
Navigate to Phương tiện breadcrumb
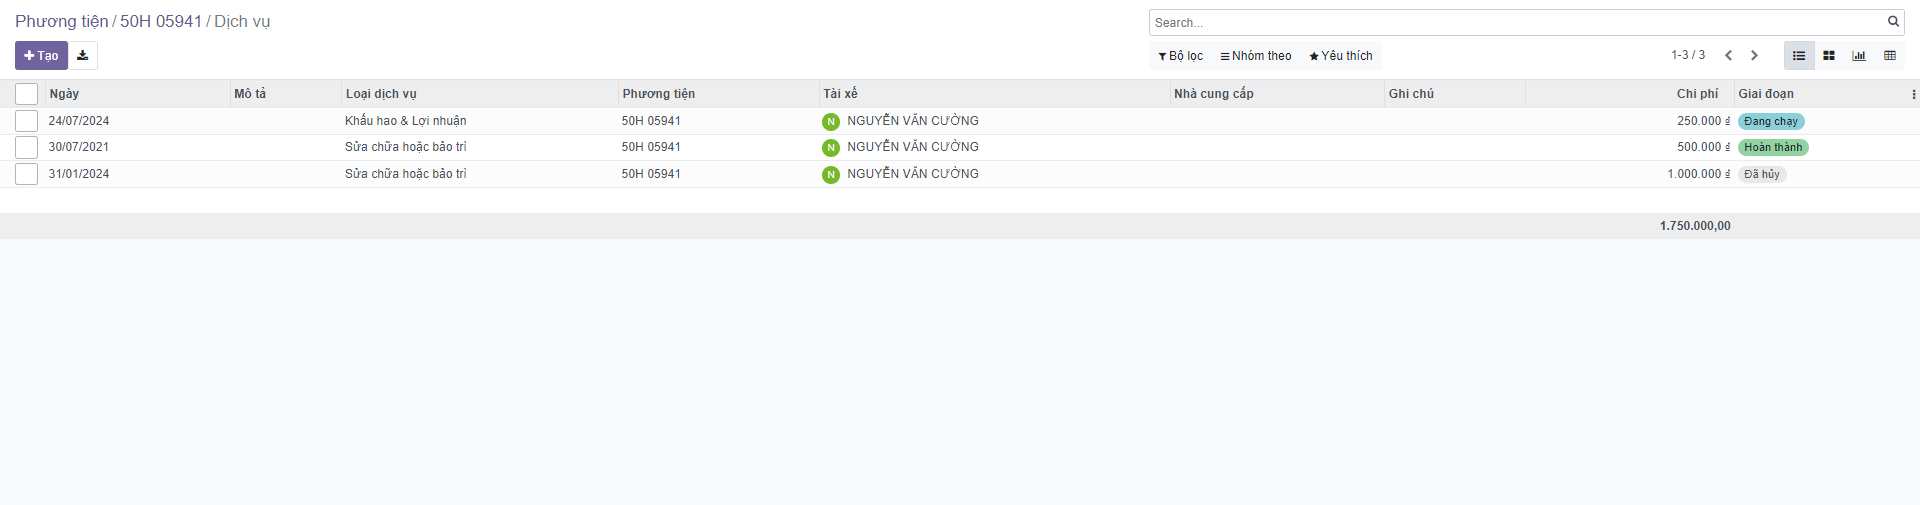click(61, 22)
